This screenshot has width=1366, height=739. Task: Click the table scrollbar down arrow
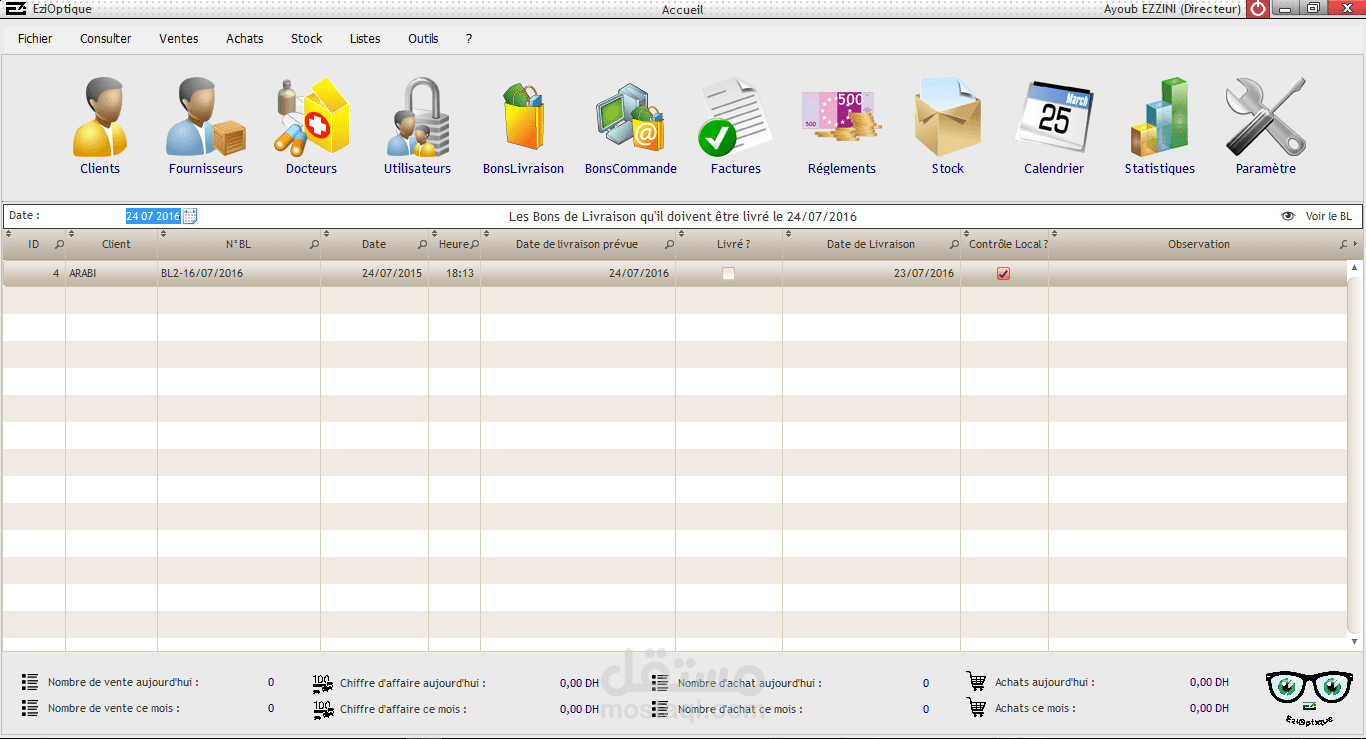coord(1355,642)
